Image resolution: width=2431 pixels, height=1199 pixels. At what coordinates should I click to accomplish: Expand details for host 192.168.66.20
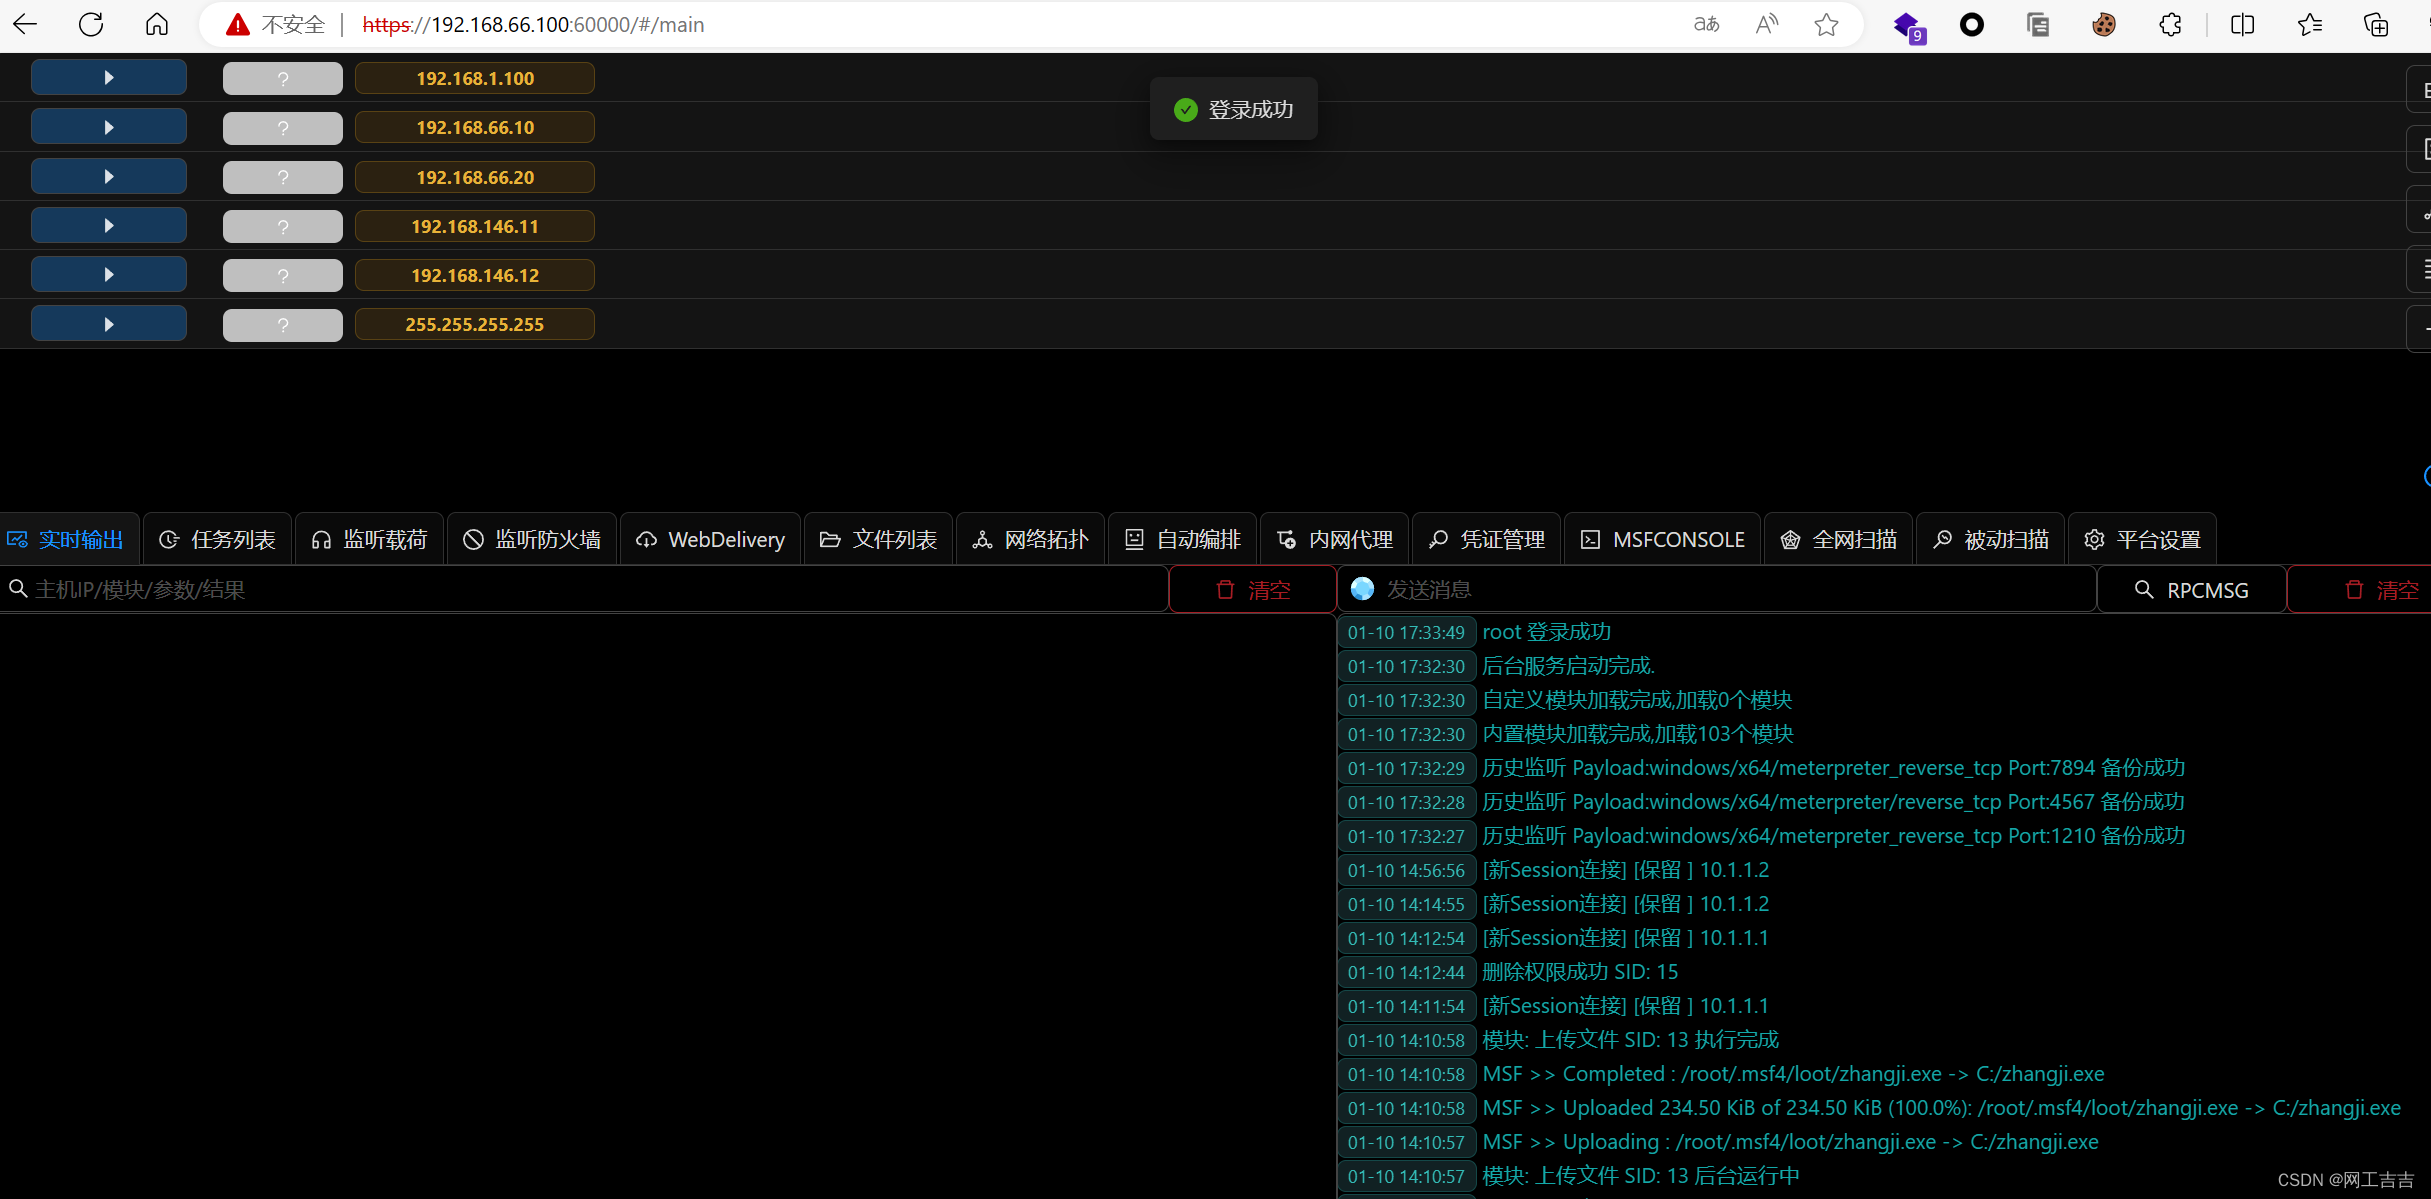coord(108,176)
